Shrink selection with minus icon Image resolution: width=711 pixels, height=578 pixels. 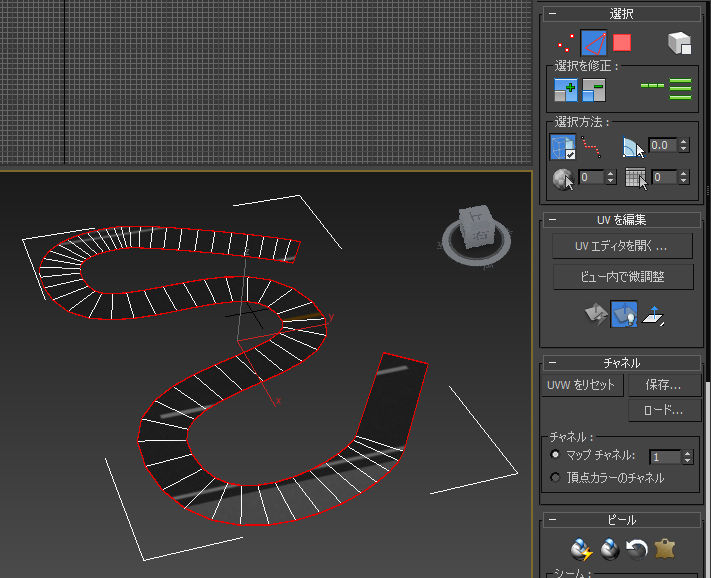(594, 90)
